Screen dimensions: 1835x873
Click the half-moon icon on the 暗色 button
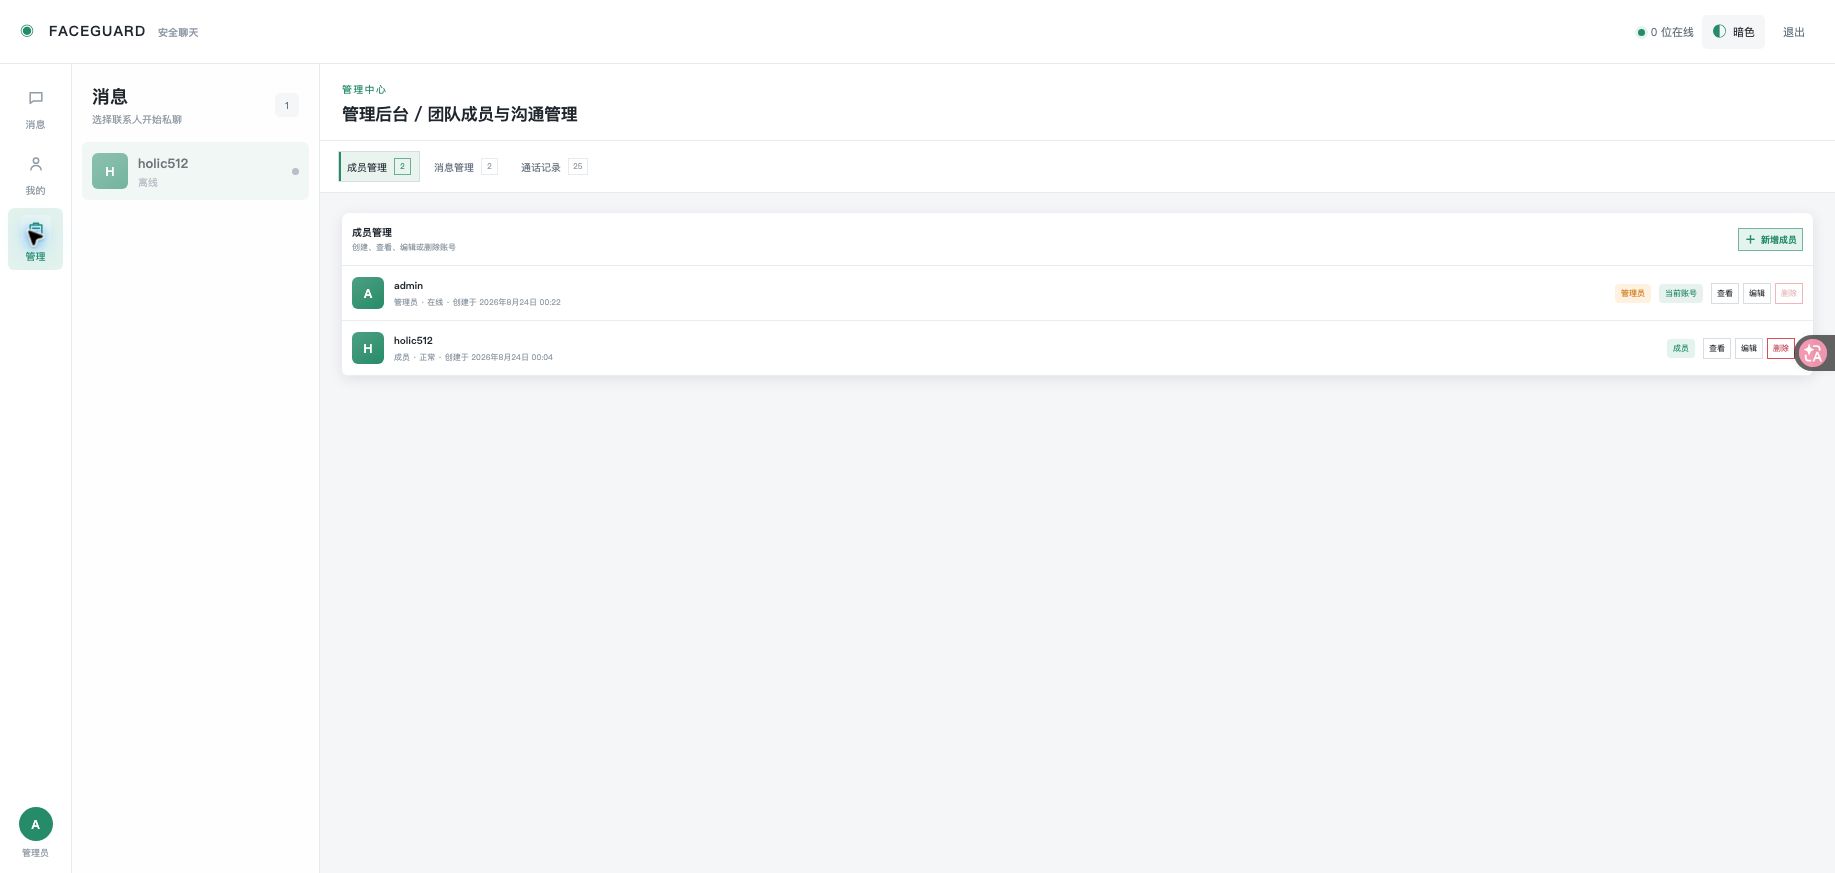coord(1719,31)
